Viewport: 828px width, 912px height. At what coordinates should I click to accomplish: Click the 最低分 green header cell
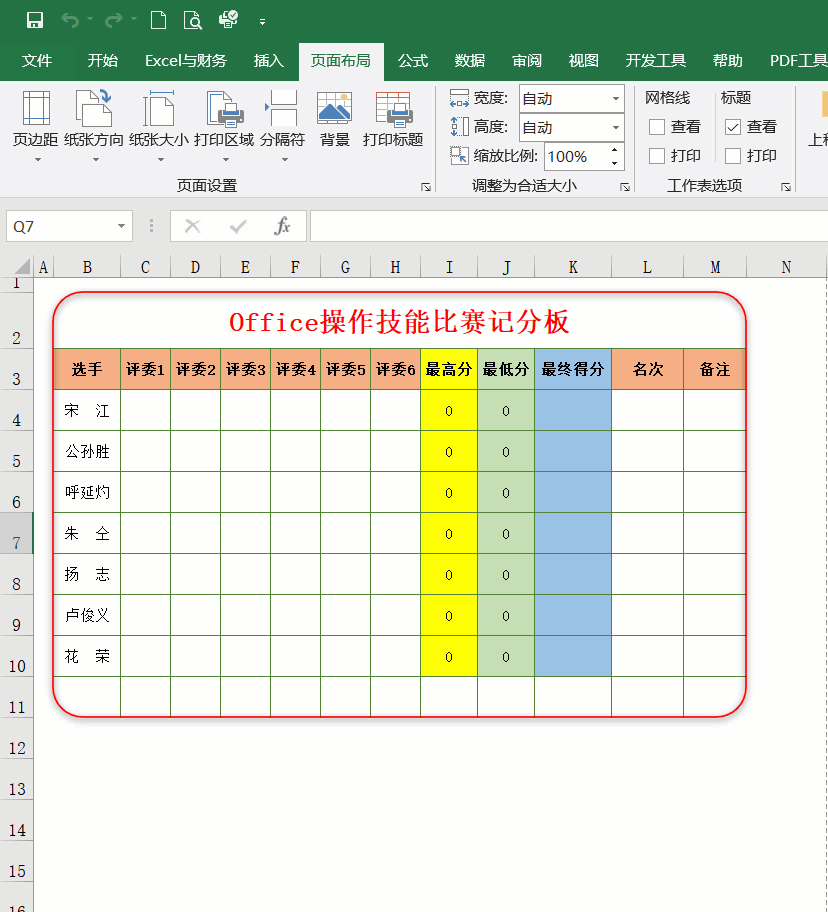pyautogui.click(x=506, y=369)
